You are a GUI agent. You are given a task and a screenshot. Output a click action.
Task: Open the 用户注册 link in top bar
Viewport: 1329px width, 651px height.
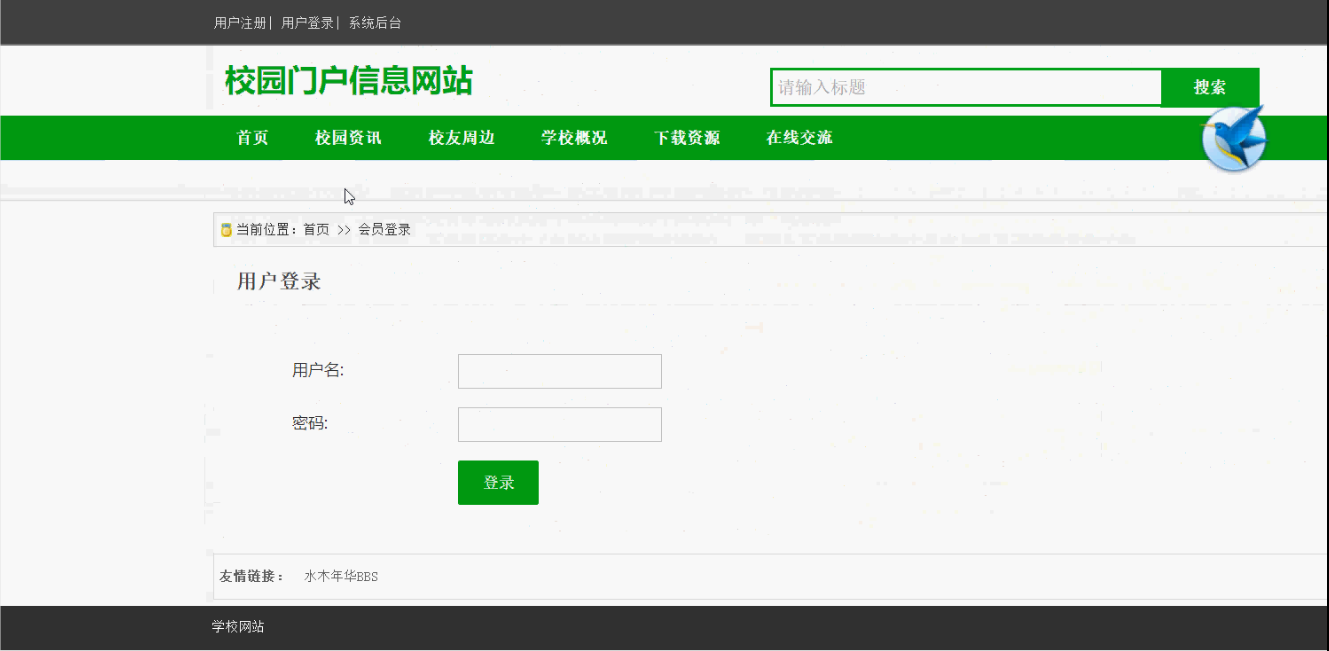click(240, 23)
